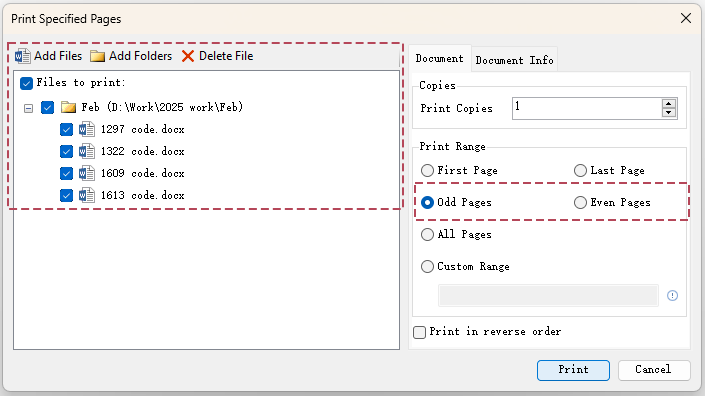Uncheck the 1609 code.docx checkbox
Image resolution: width=705 pixels, height=396 pixels.
point(66,174)
